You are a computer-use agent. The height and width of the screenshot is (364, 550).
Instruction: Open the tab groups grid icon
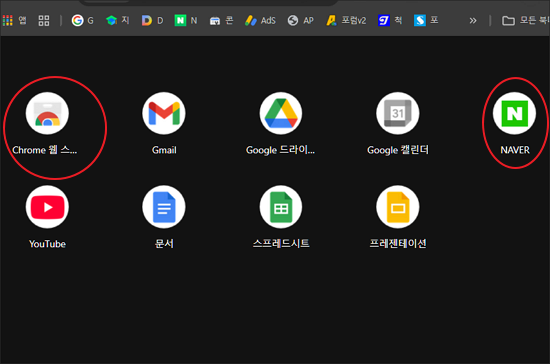44,21
